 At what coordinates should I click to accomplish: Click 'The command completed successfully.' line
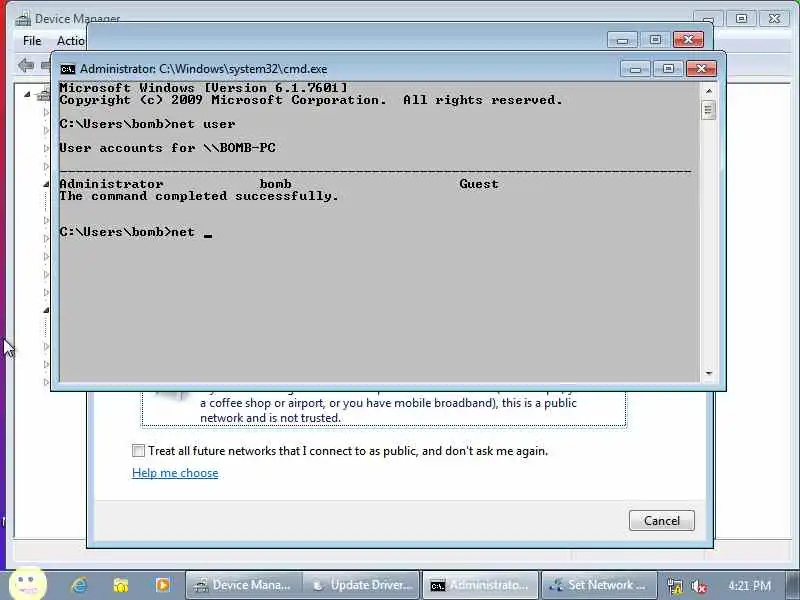[x=199, y=196]
